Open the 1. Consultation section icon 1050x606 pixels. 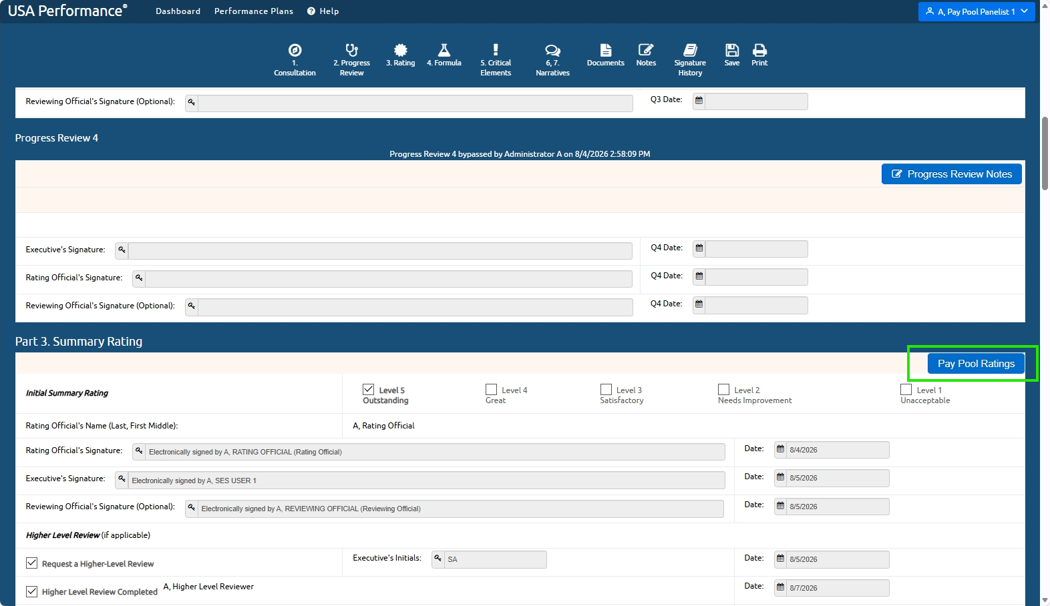coord(295,60)
